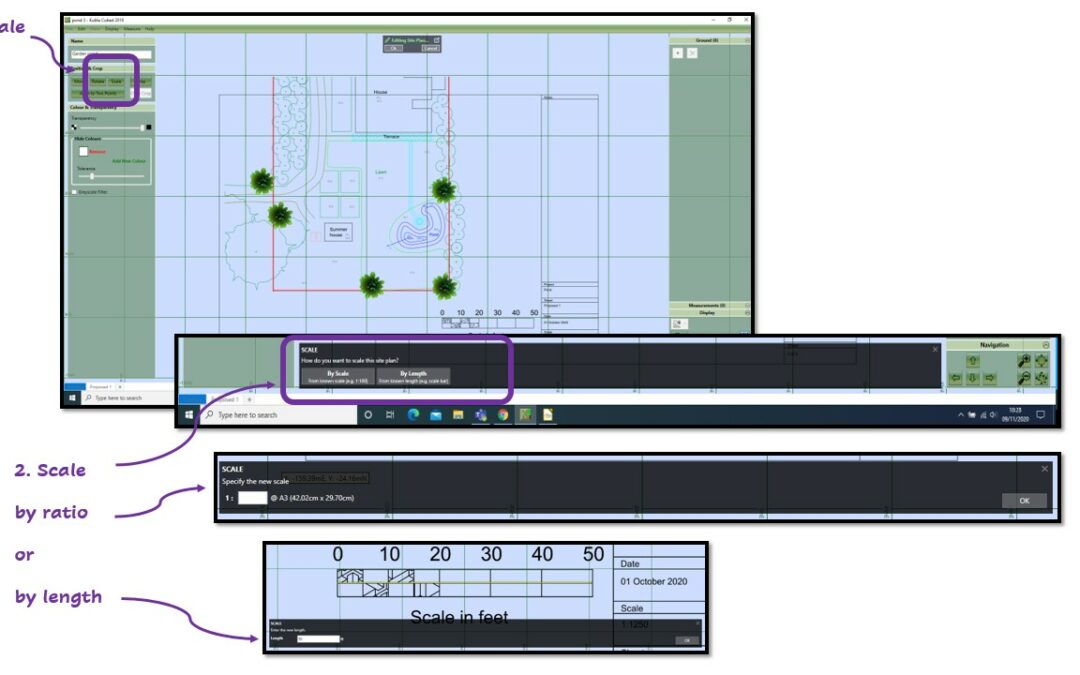1080x675 pixels.
Task: Pop out the Editing Site Plan box
Action: click(x=437, y=41)
